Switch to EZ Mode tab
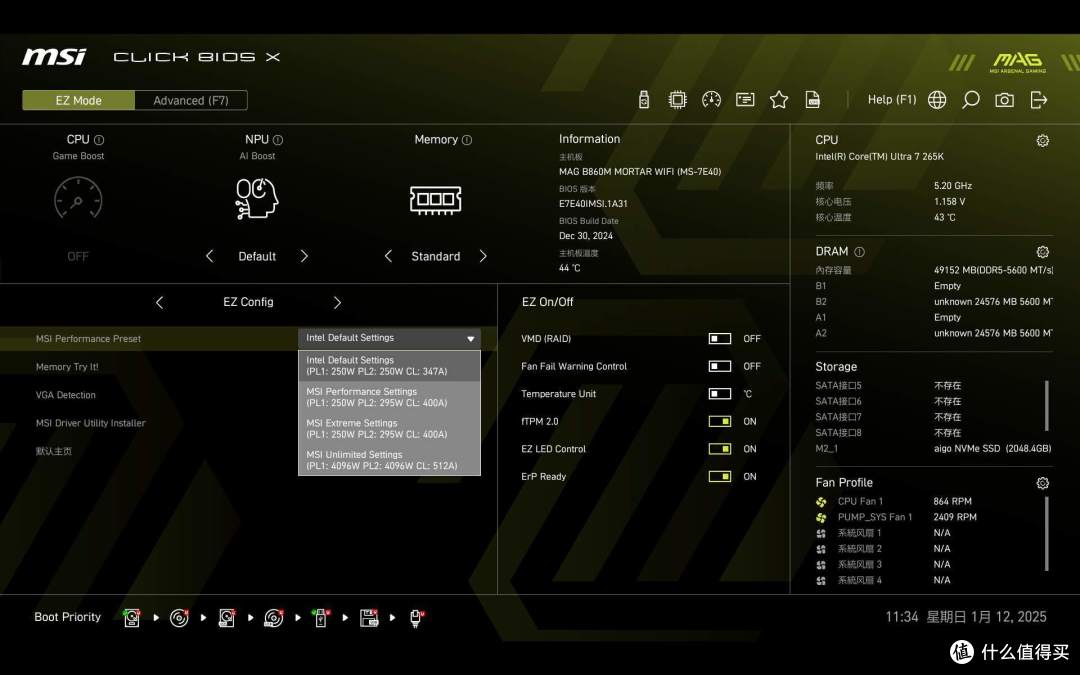The width and height of the screenshot is (1080, 675). 79,101
